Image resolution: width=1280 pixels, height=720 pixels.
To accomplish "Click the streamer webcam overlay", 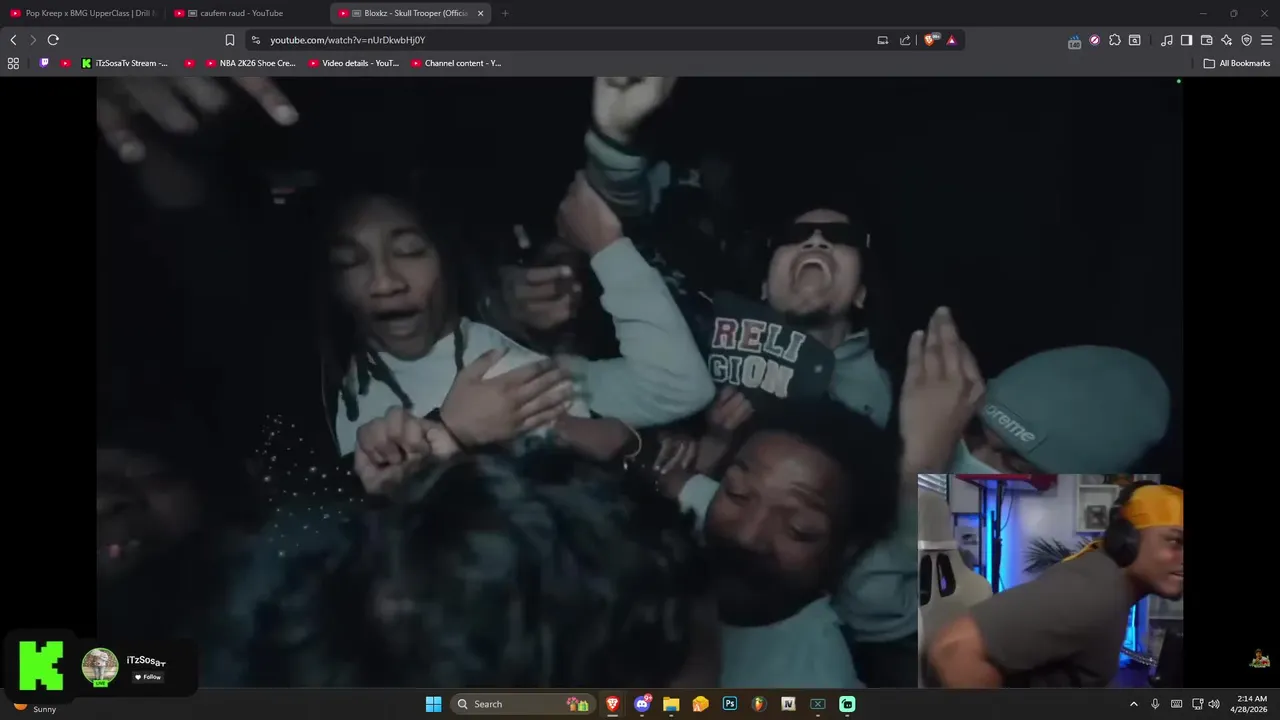I will [x=1050, y=580].
